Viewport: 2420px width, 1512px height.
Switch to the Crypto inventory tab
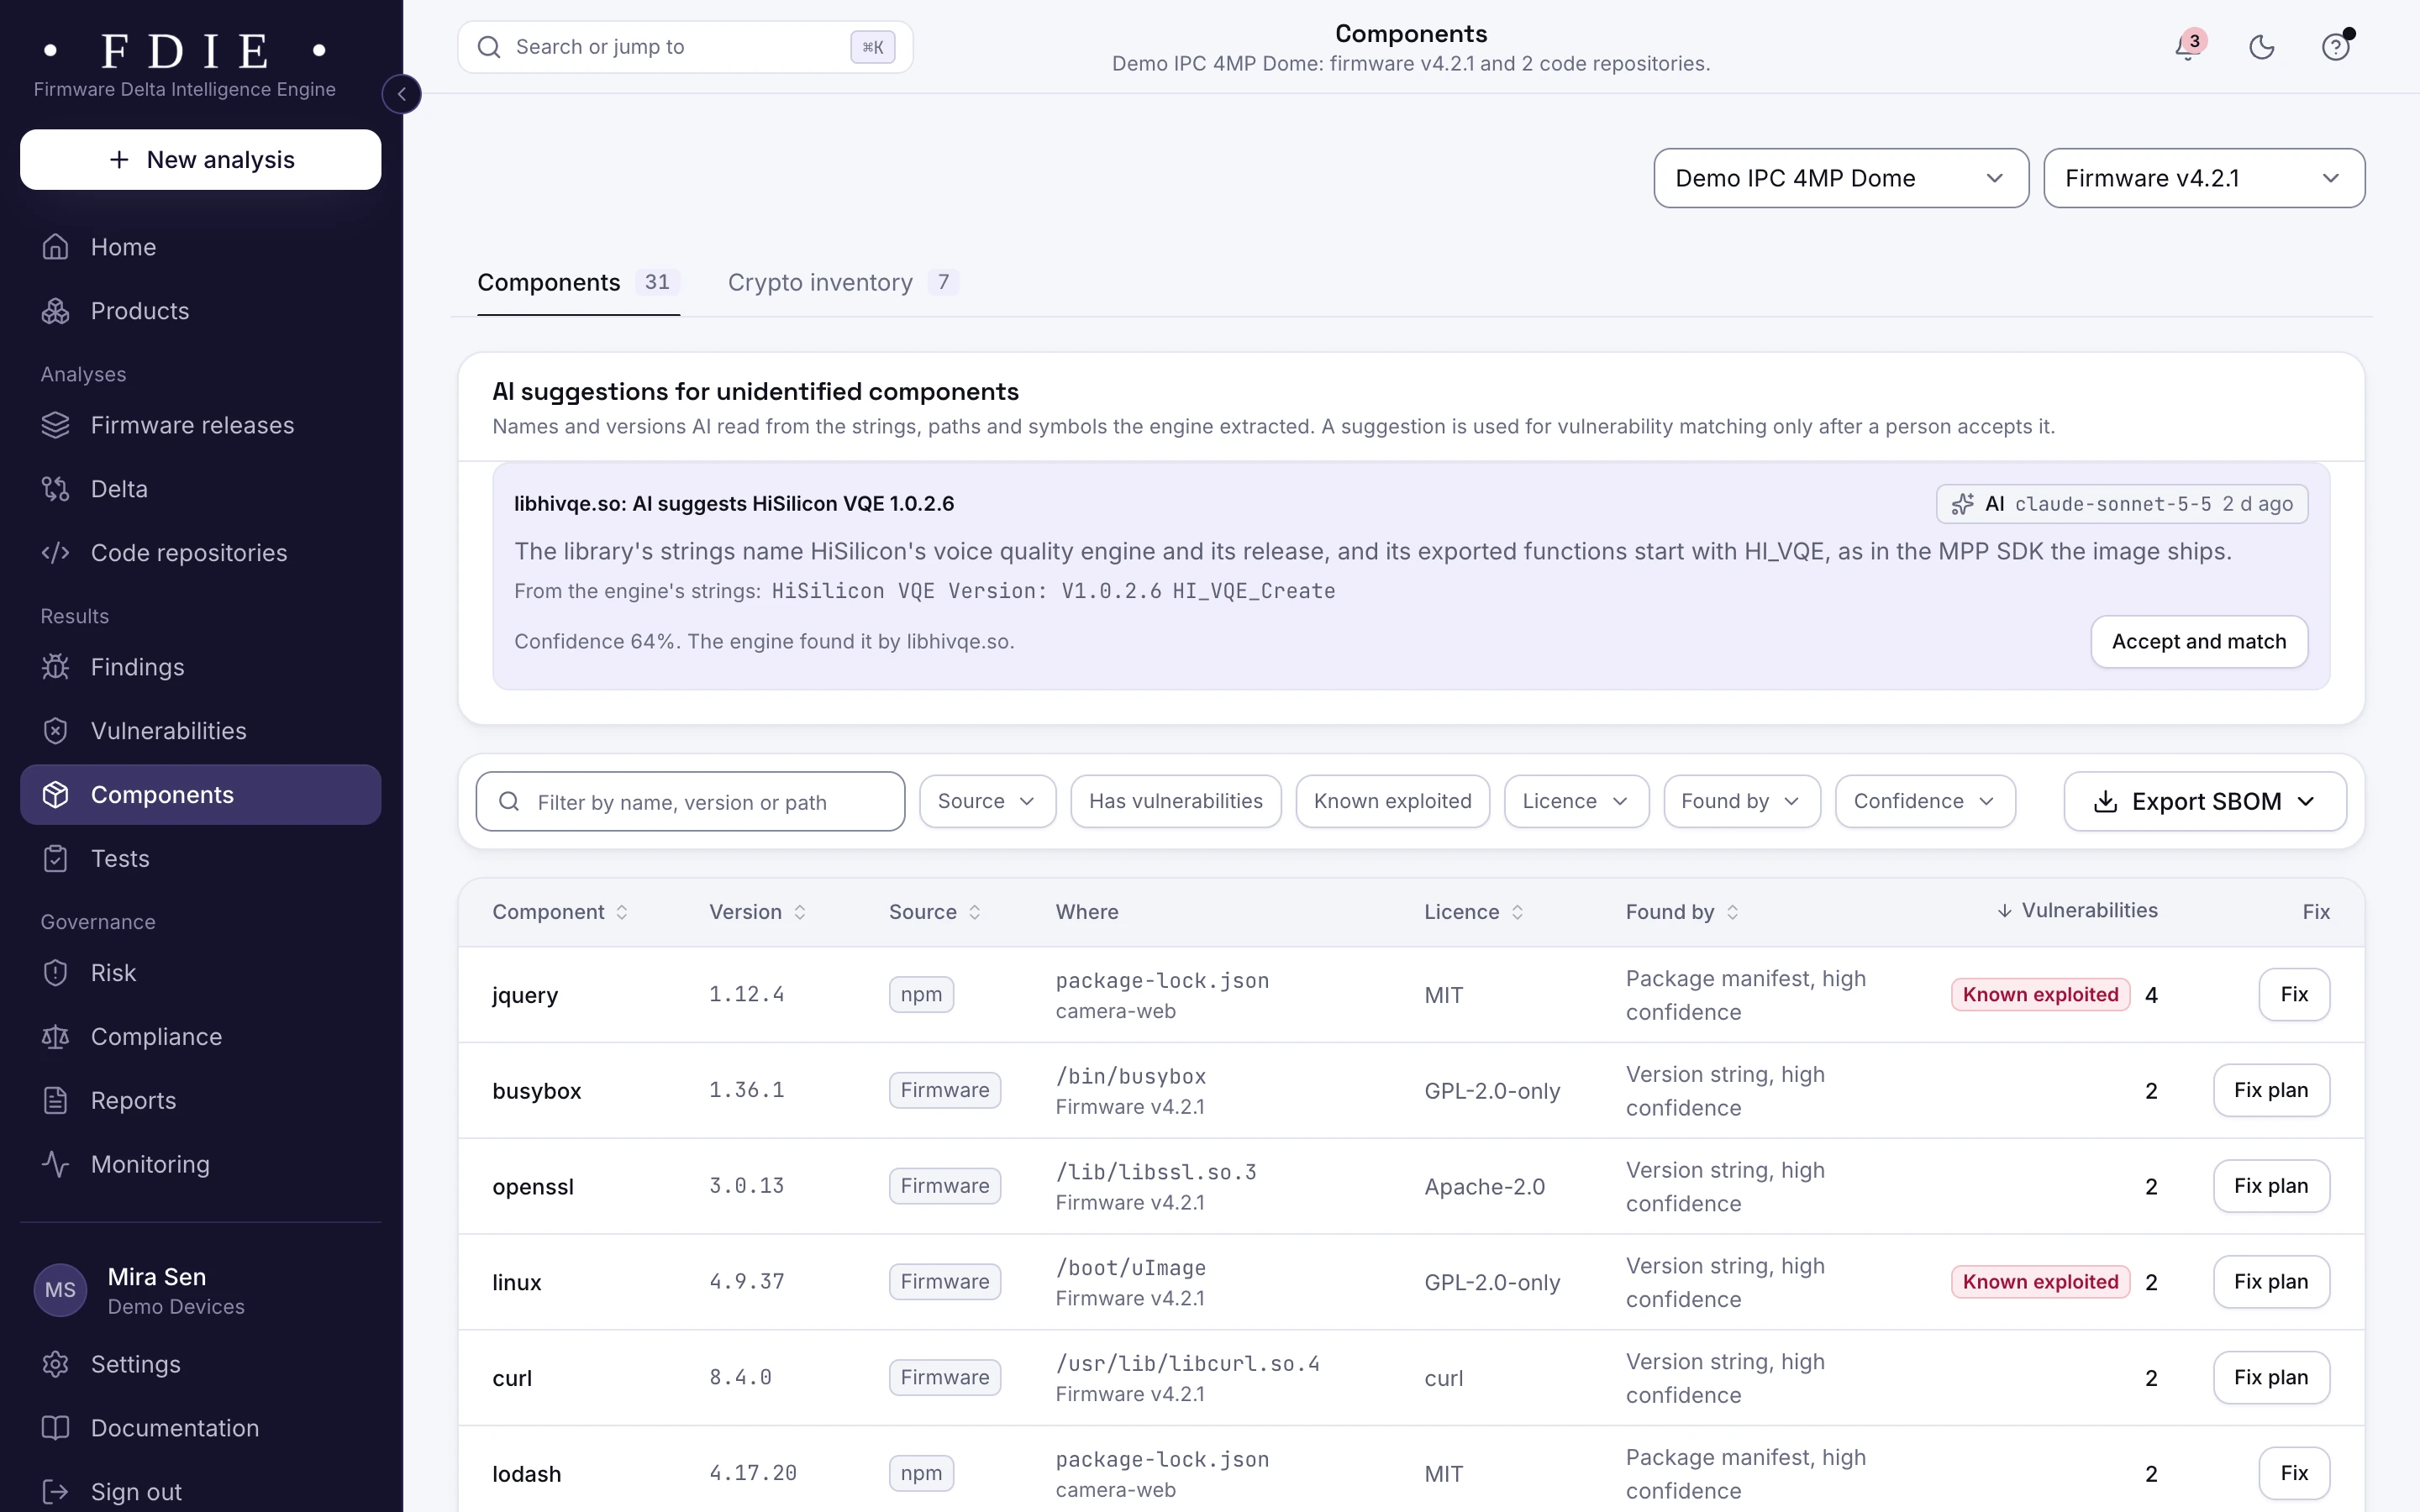click(843, 283)
